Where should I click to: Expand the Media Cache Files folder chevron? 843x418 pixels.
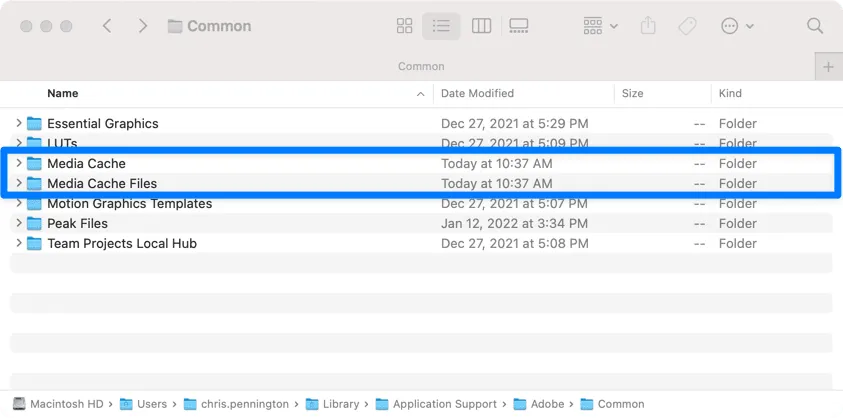click(x=19, y=183)
